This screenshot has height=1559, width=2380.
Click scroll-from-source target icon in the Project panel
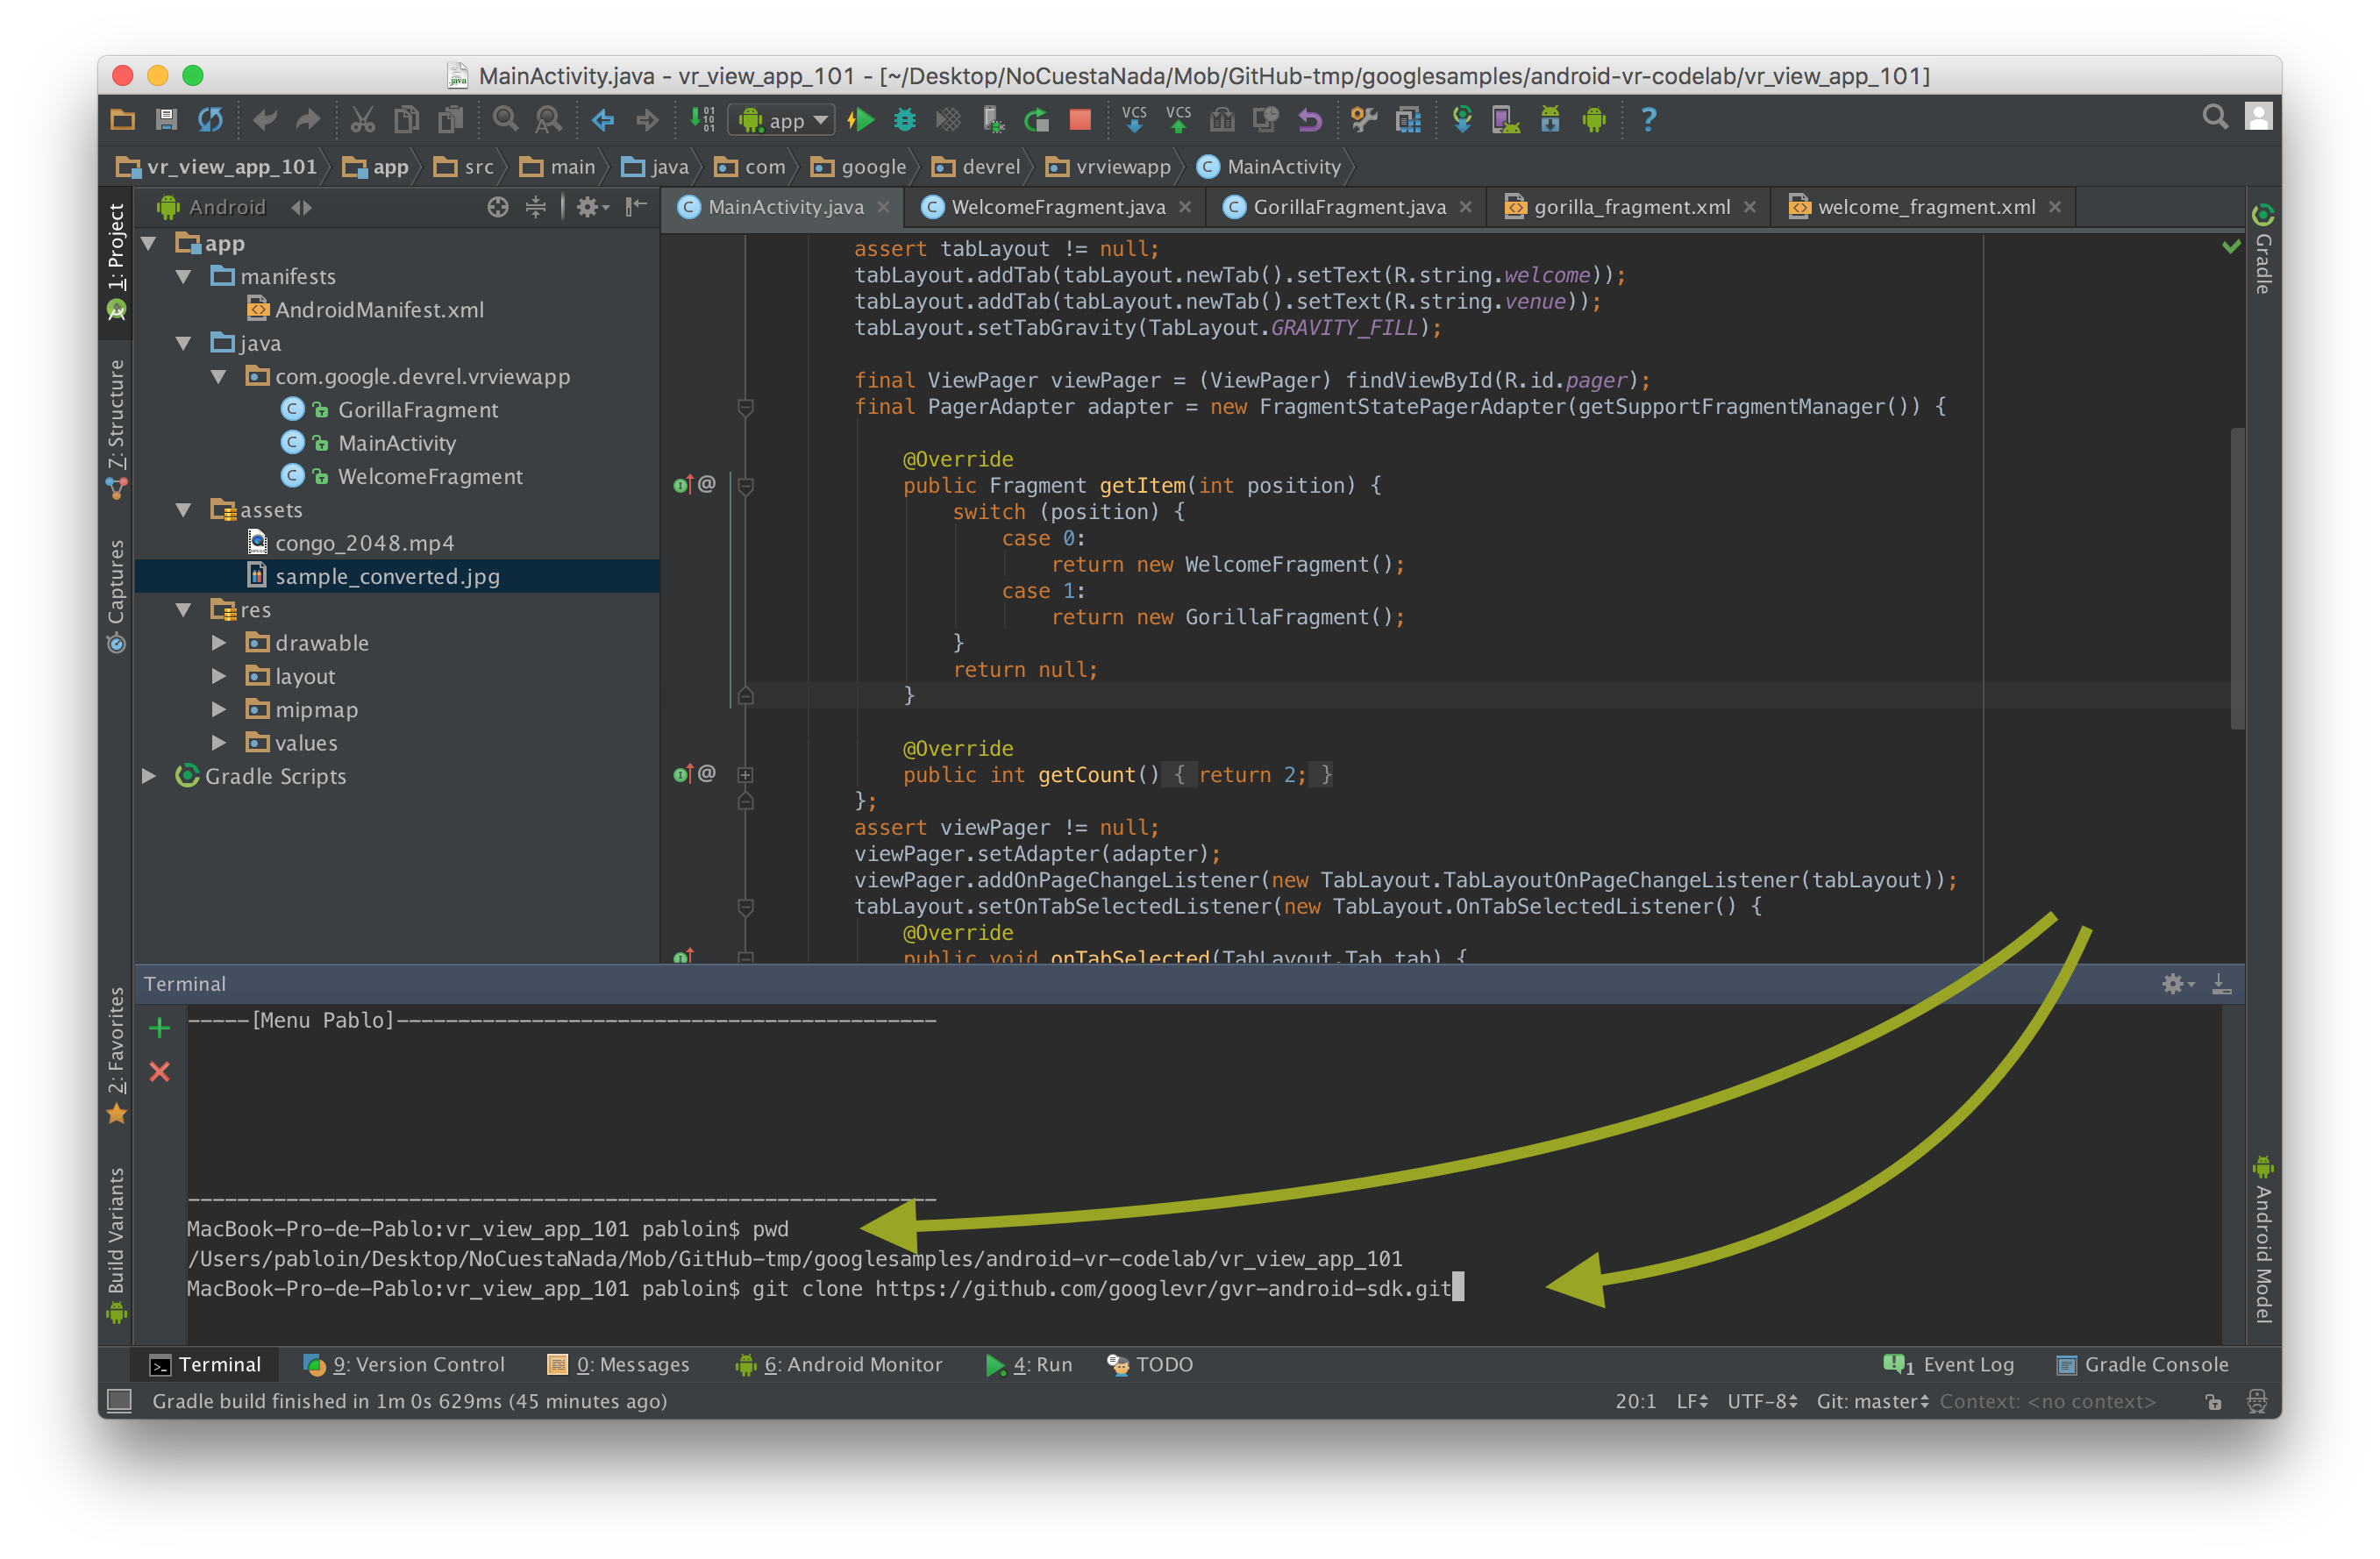(x=497, y=207)
